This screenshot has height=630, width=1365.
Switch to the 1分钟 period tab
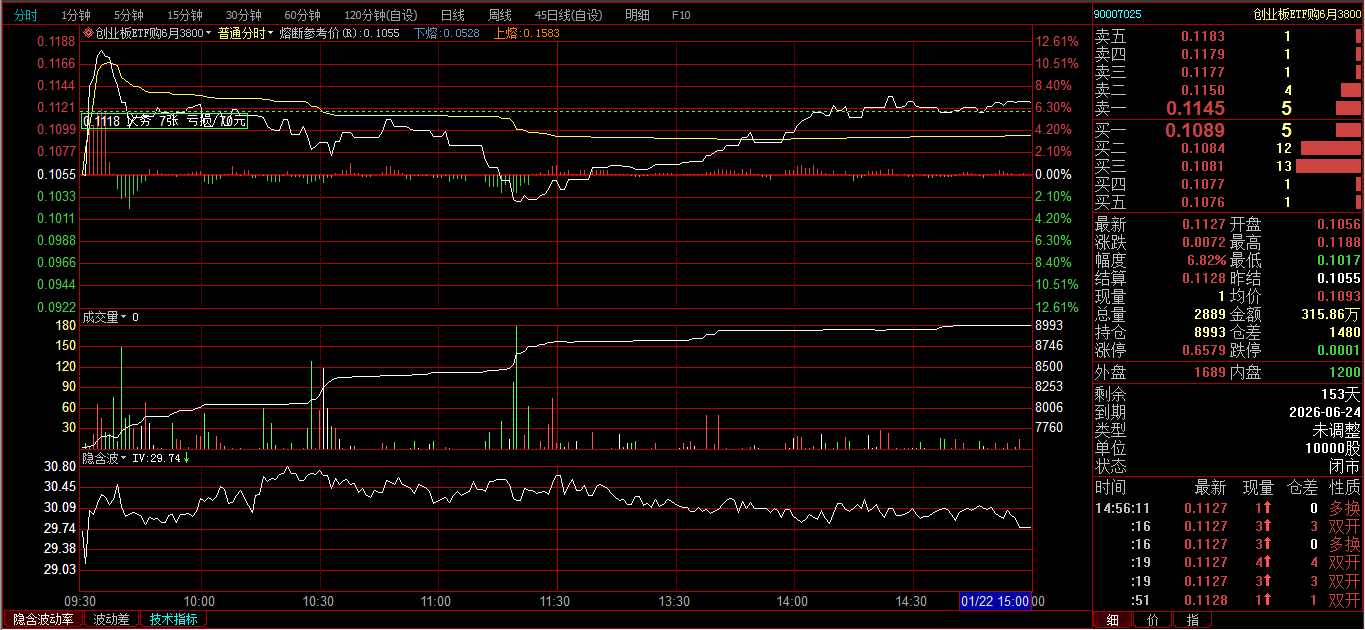click(75, 15)
